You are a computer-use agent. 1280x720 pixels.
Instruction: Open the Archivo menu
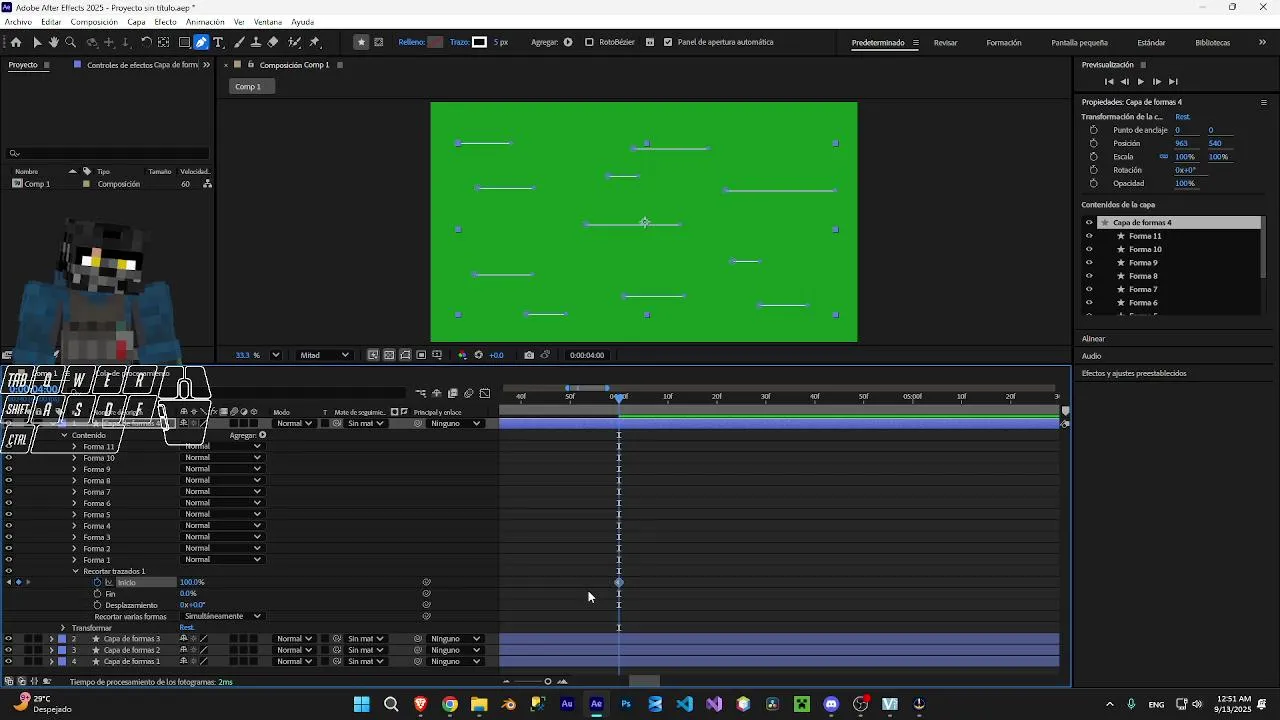pyautogui.click(x=18, y=22)
